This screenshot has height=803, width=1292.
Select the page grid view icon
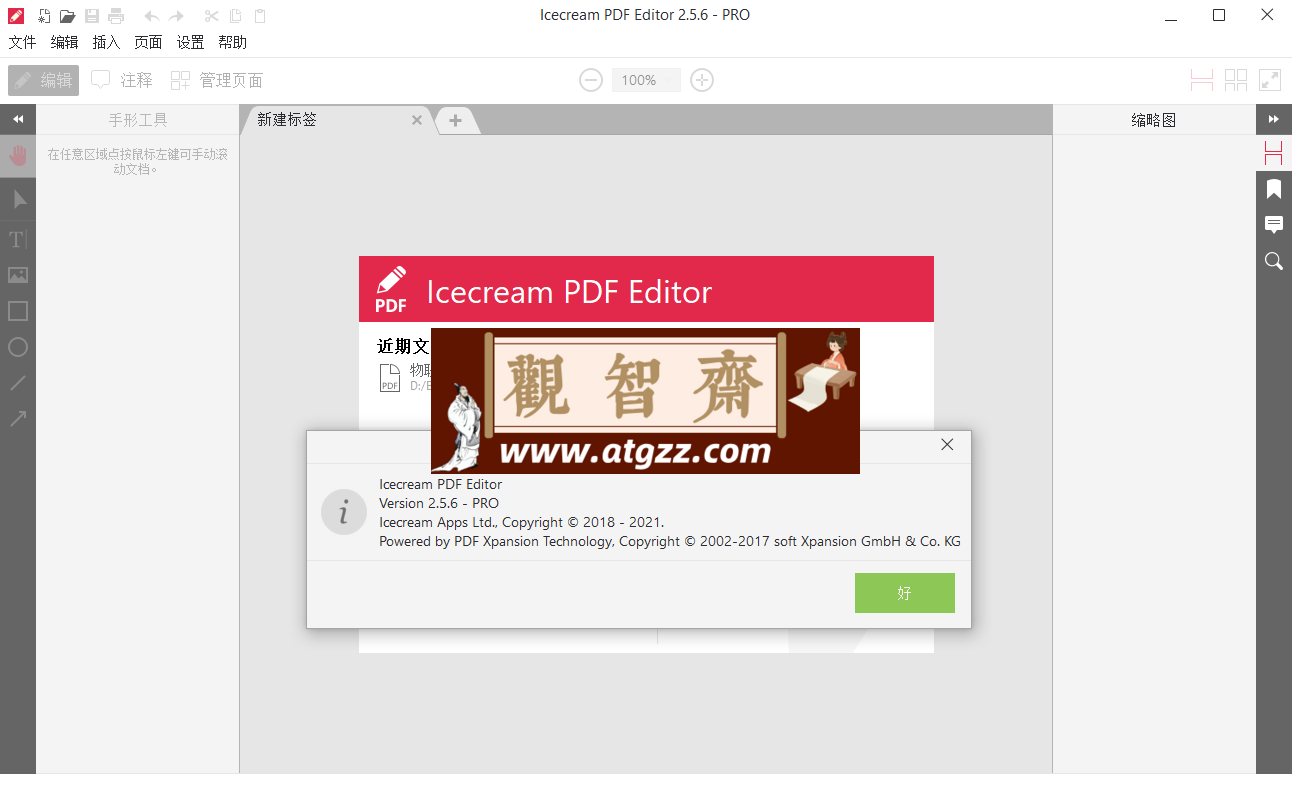coord(1236,80)
